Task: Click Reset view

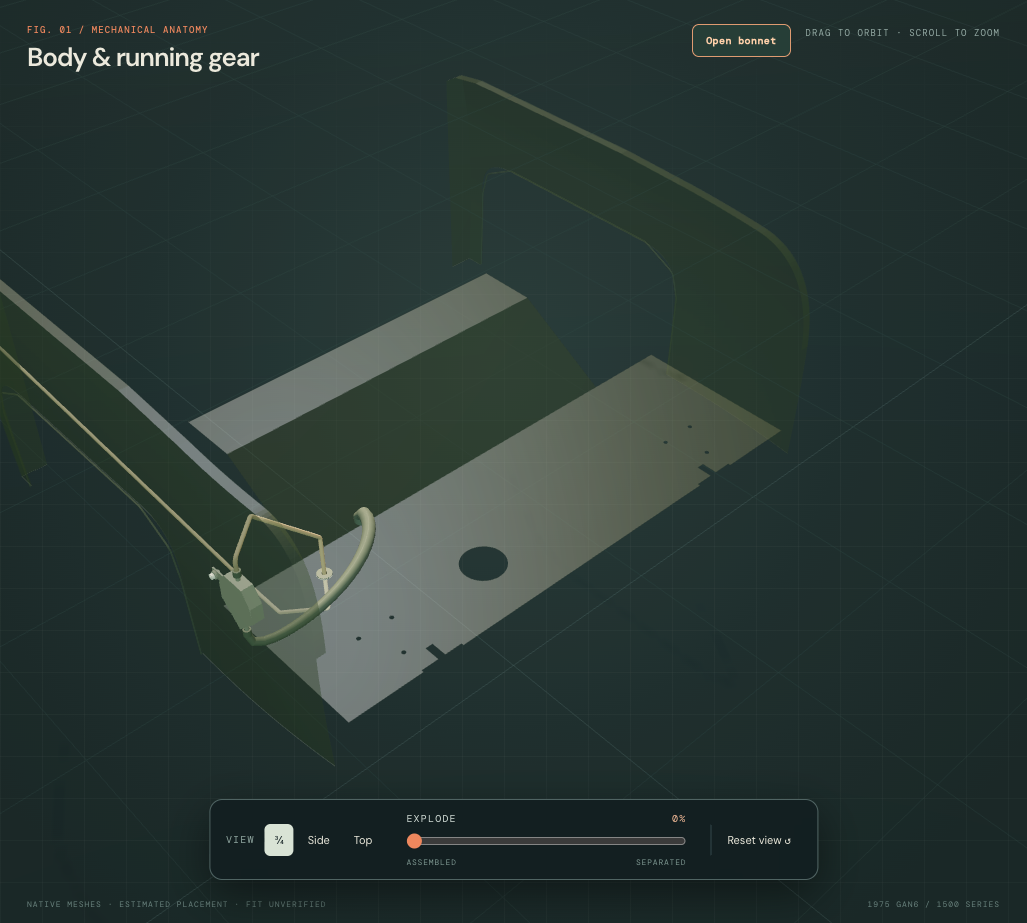Action: click(758, 840)
